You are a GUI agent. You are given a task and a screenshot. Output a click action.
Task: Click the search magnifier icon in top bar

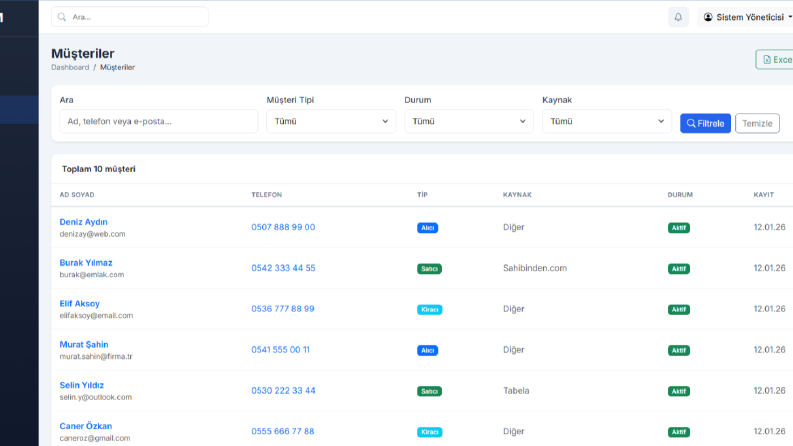tap(62, 17)
